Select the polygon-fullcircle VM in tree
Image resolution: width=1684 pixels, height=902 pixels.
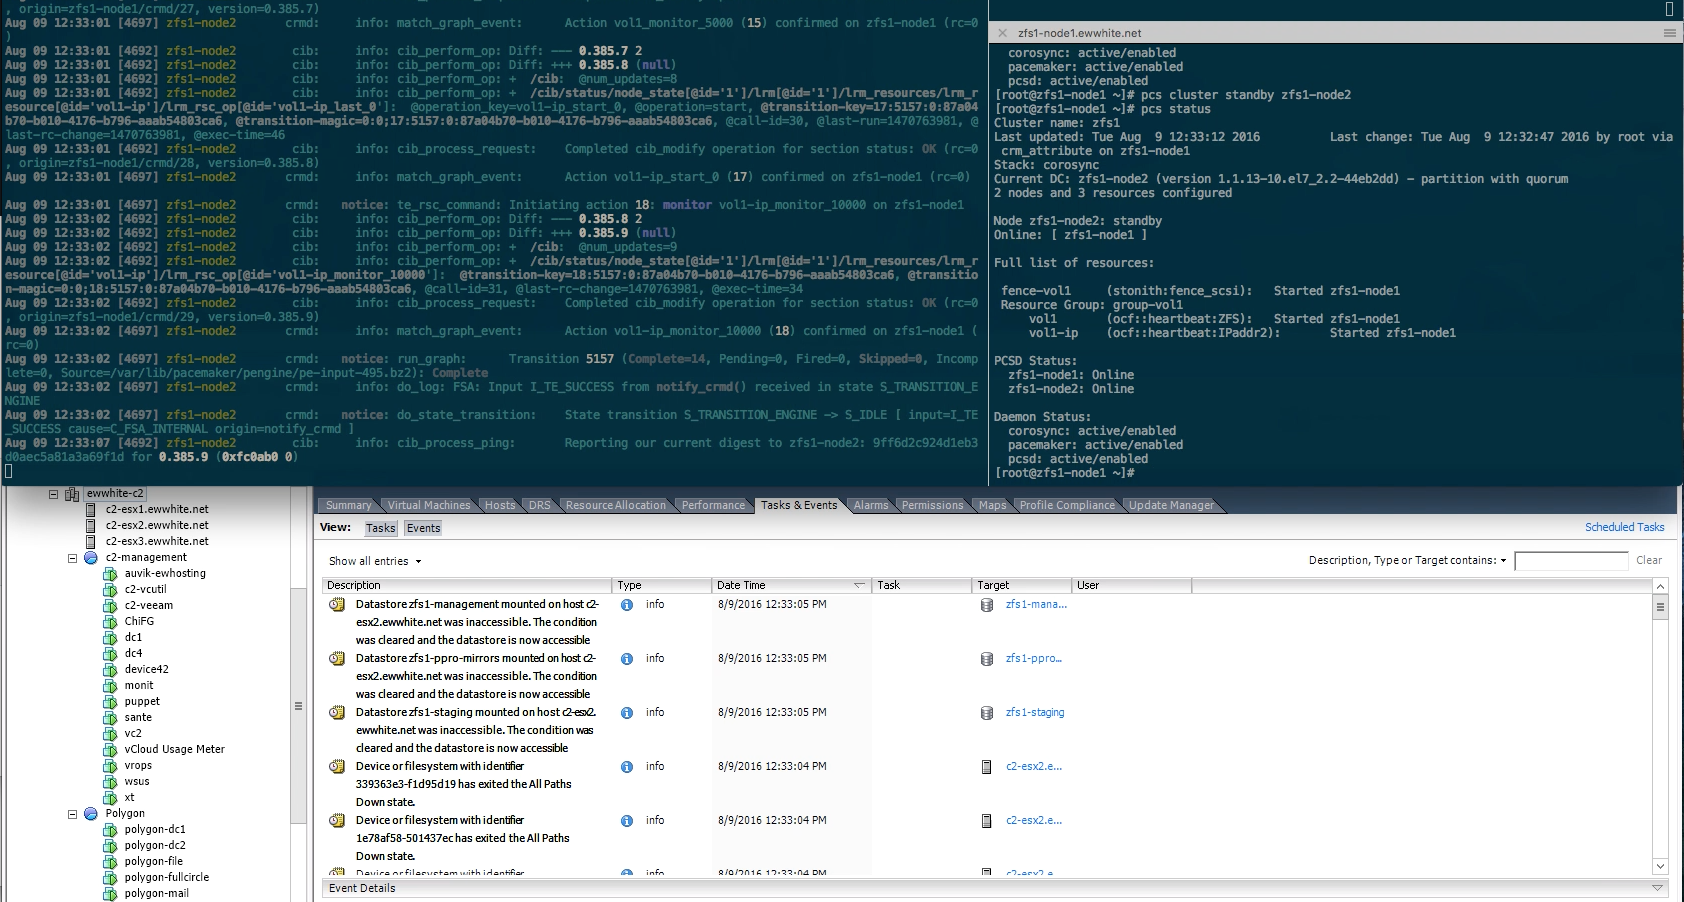(167, 877)
